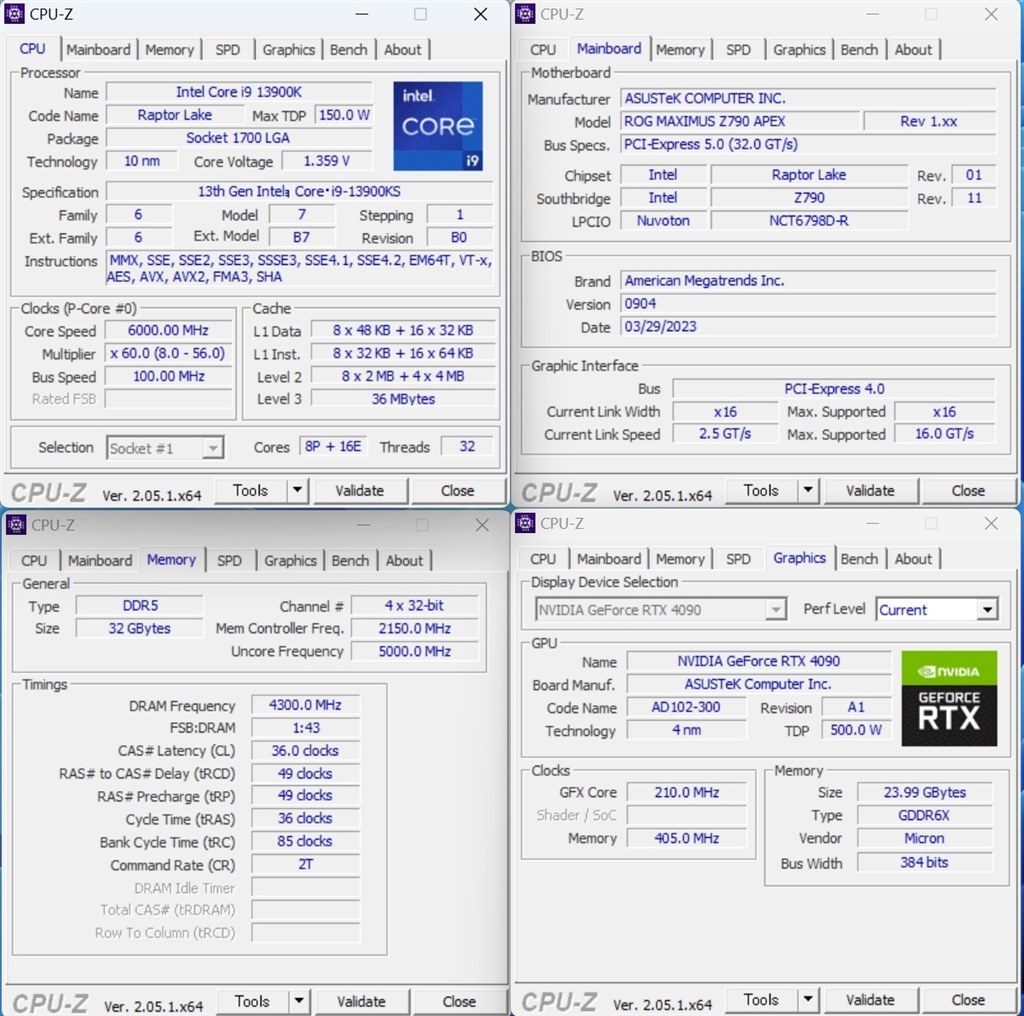Click the empty DRAM Idle Timer field
This screenshot has width=1024, height=1016.
point(305,887)
